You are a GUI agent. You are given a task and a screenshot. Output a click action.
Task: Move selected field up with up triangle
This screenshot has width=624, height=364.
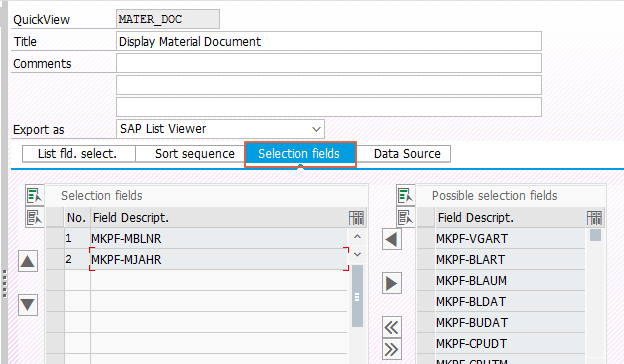click(x=28, y=261)
